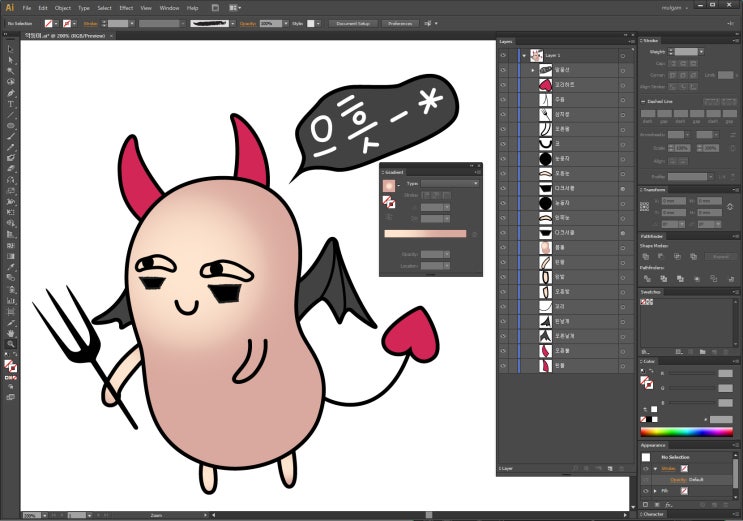Select the Selection (black arrow) tool
The width and height of the screenshot is (743, 521).
[10, 49]
